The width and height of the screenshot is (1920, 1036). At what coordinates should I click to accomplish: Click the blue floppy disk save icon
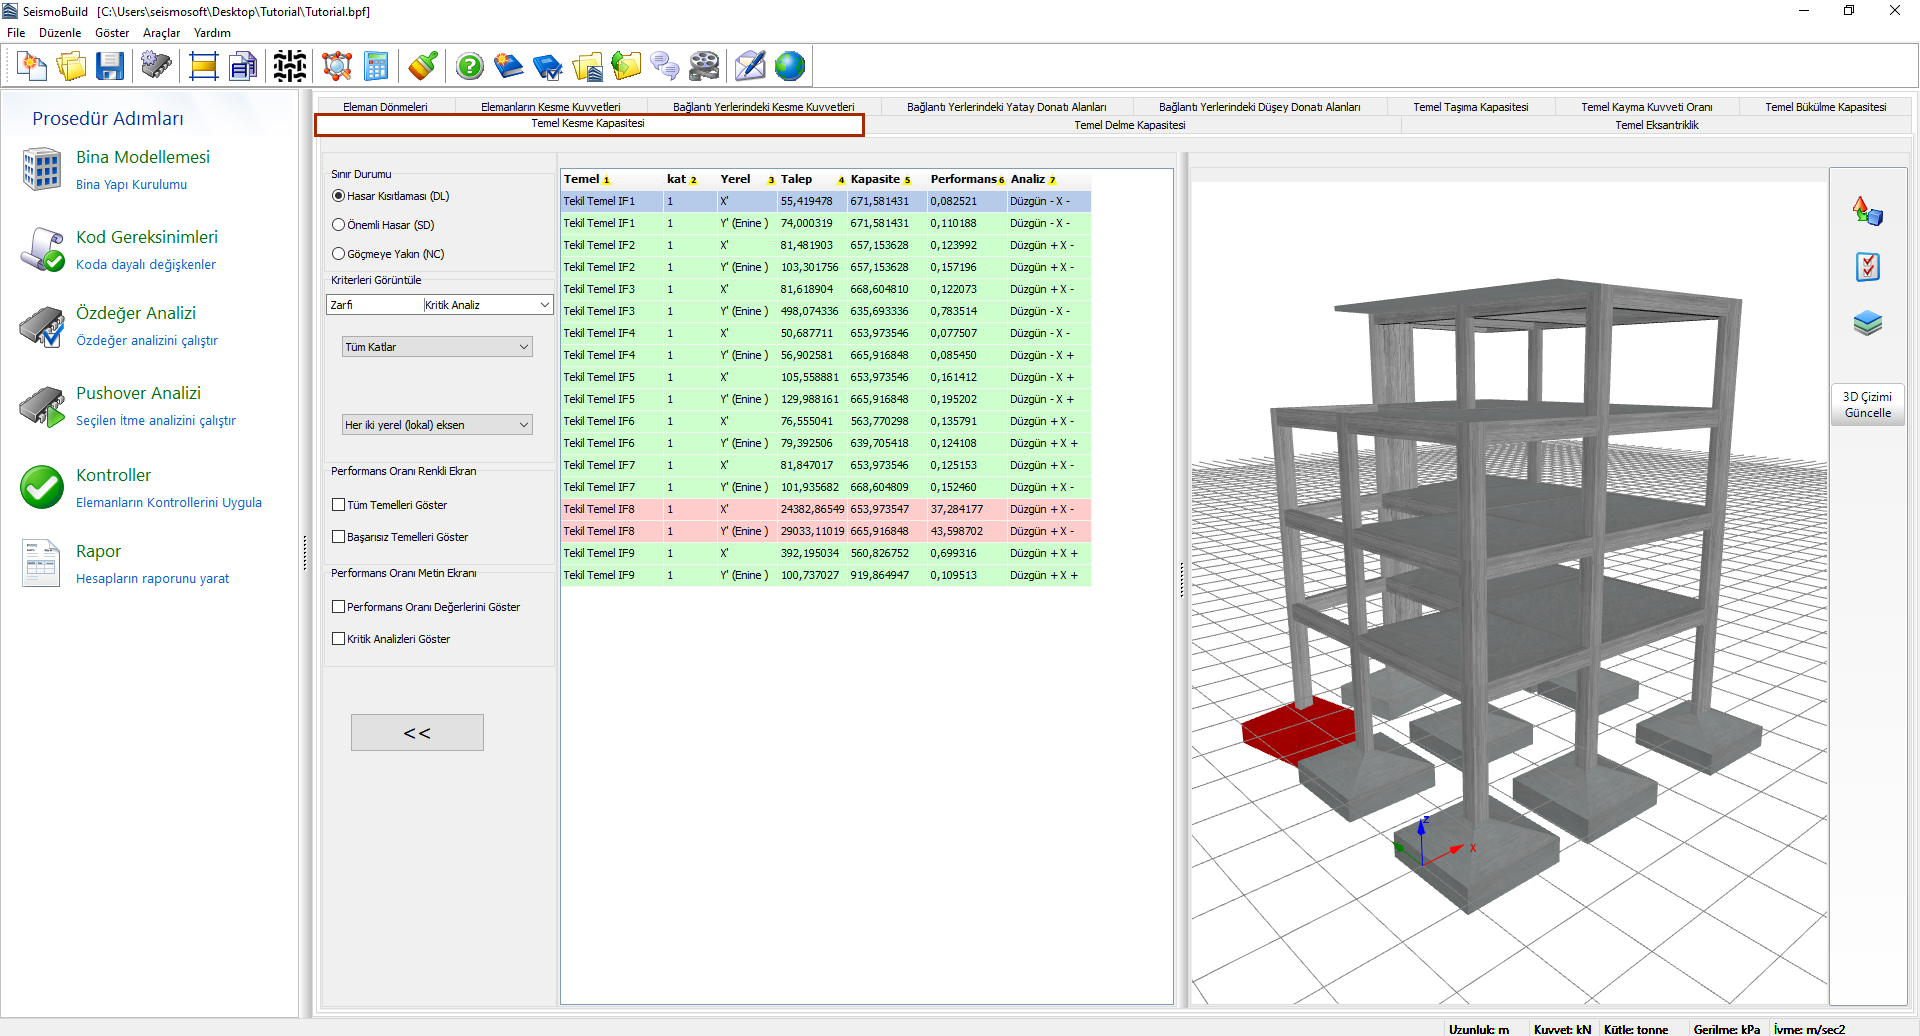(x=110, y=67)
